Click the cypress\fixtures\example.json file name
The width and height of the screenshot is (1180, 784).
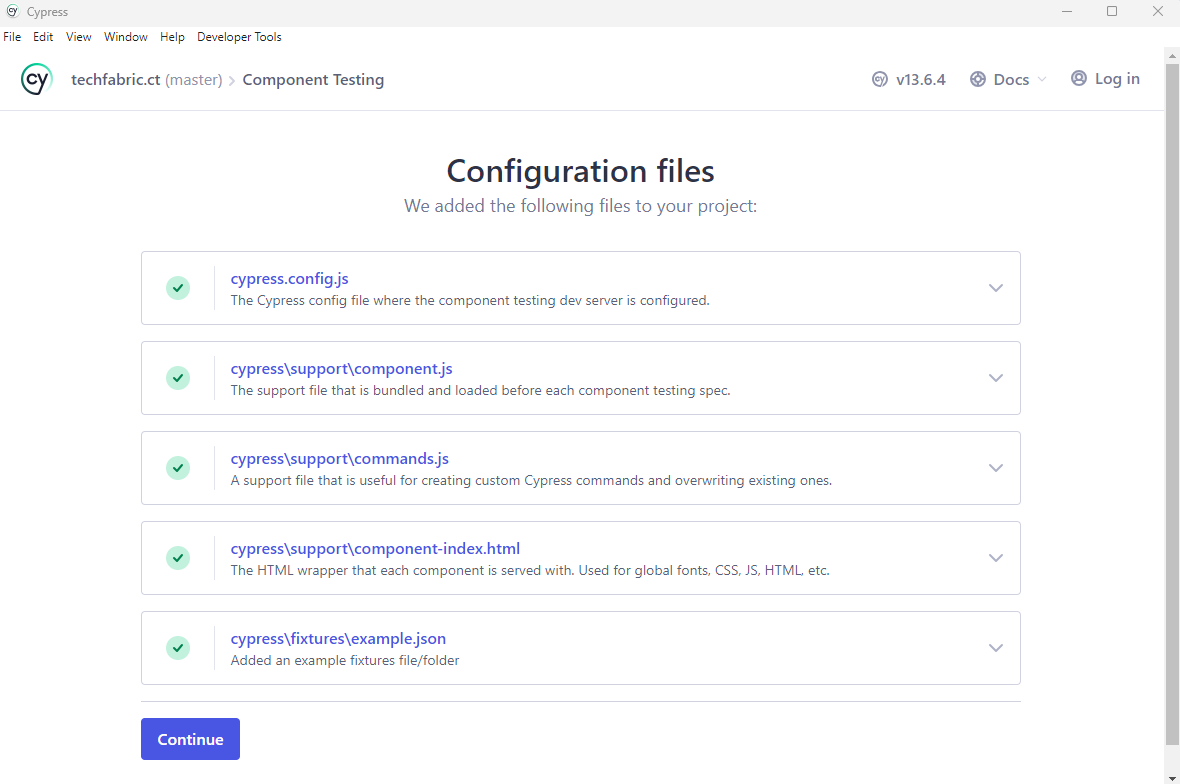point(338,638)
